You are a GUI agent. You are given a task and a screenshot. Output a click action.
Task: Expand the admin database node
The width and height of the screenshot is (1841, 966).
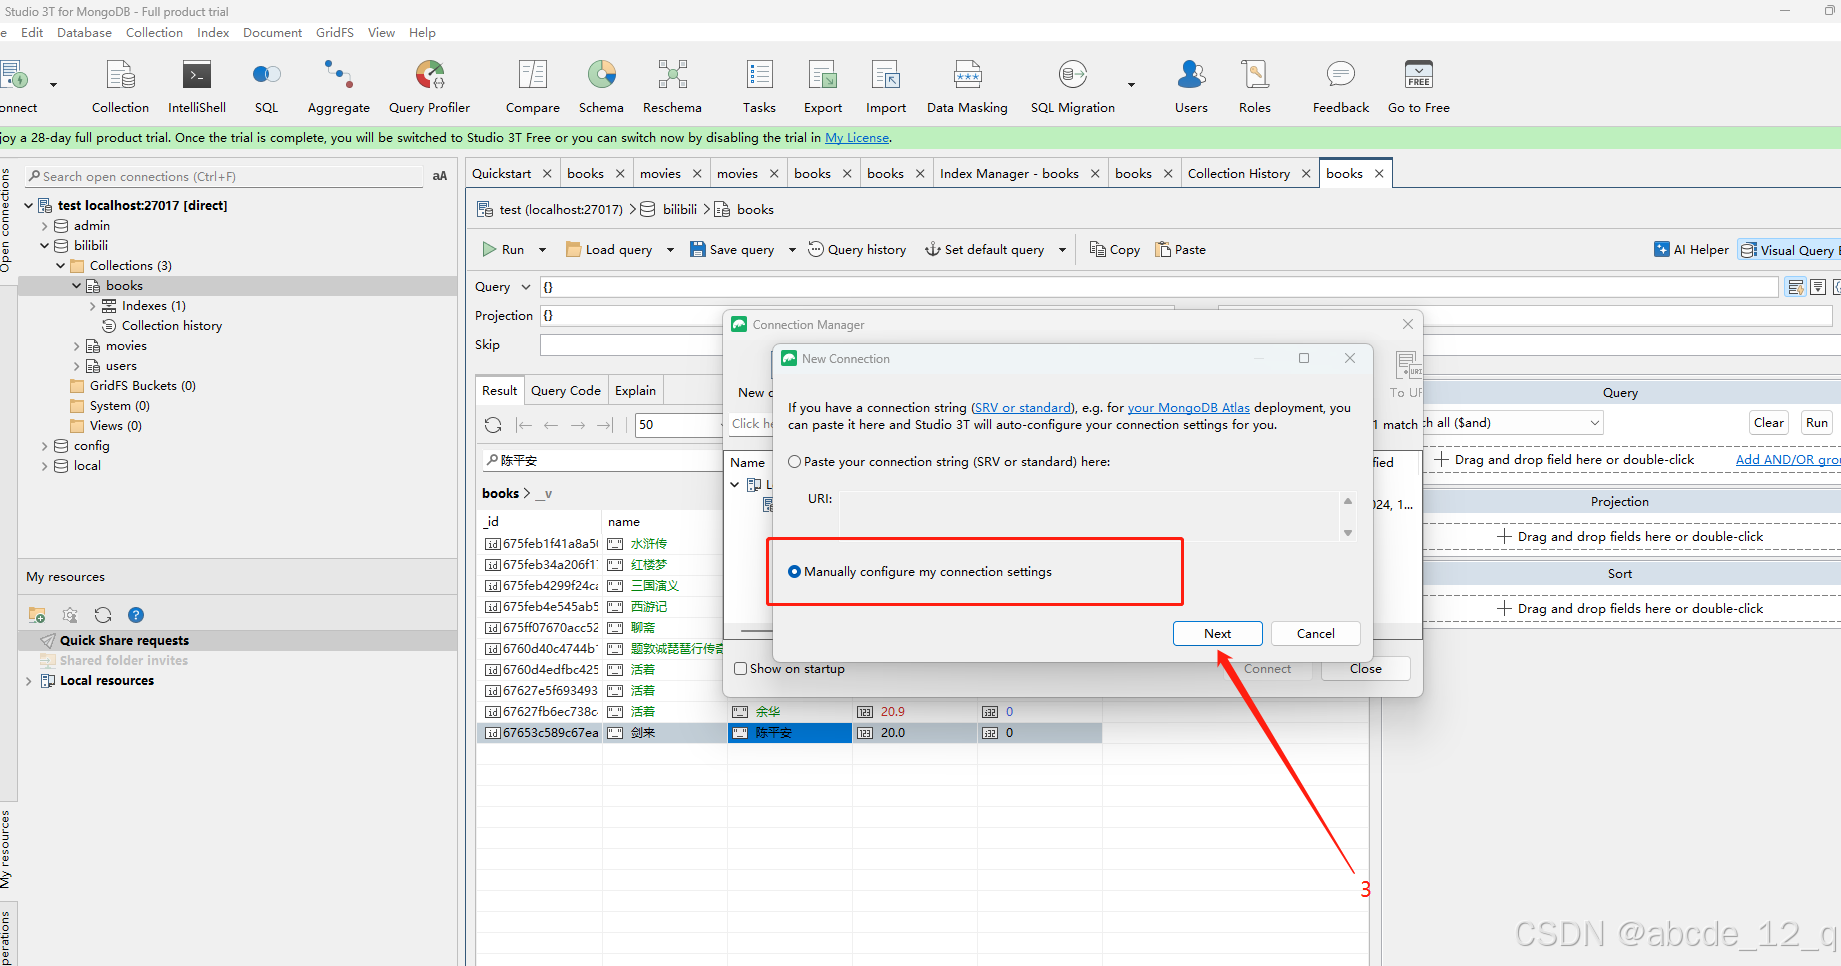click(x=44, y=226)
